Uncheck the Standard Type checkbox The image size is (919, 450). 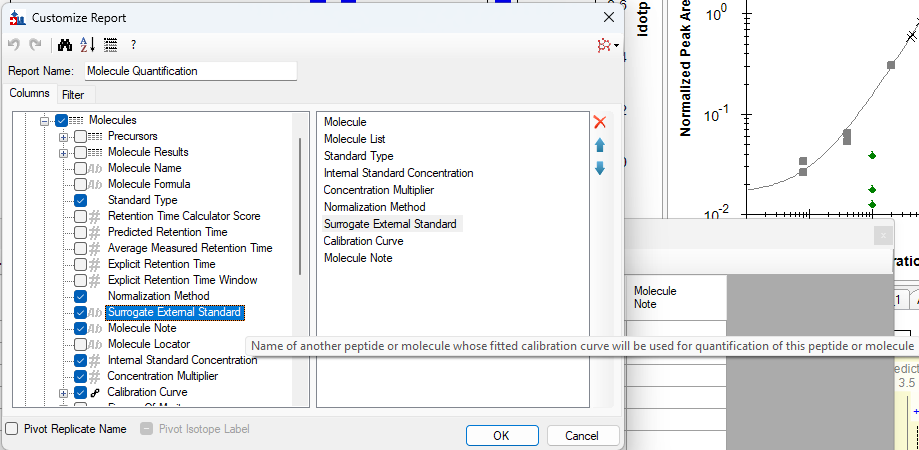[81, 200]
